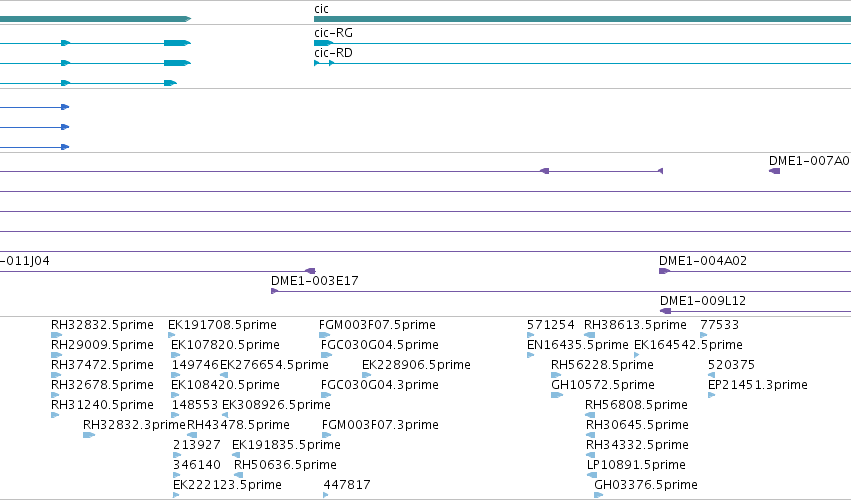Click the DME1-004A02 clone label

tap(703, 261)
